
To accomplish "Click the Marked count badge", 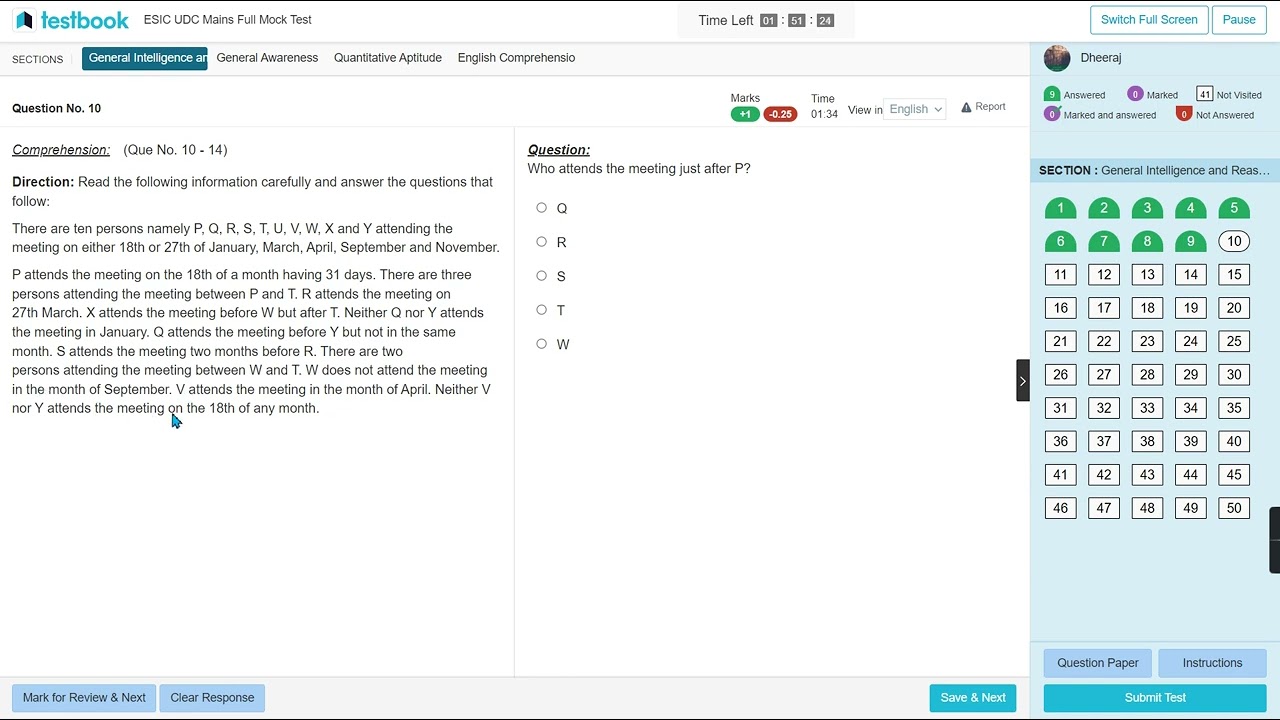I will point(1135,94).
